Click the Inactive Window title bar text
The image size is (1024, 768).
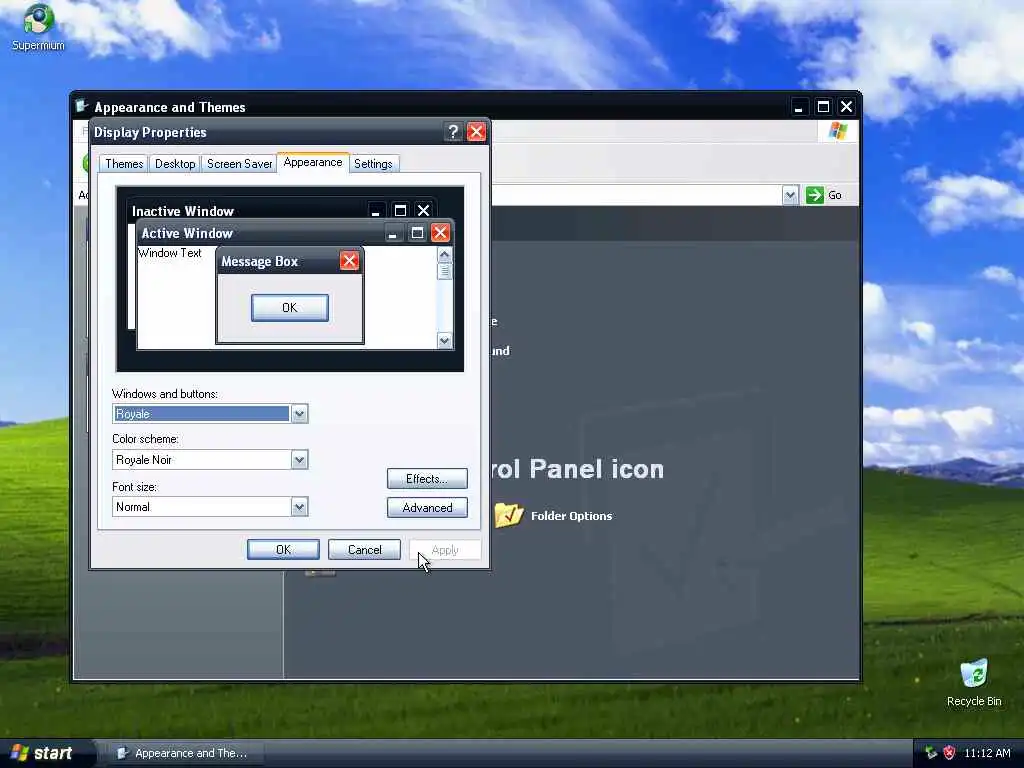(x=183, y=211)
